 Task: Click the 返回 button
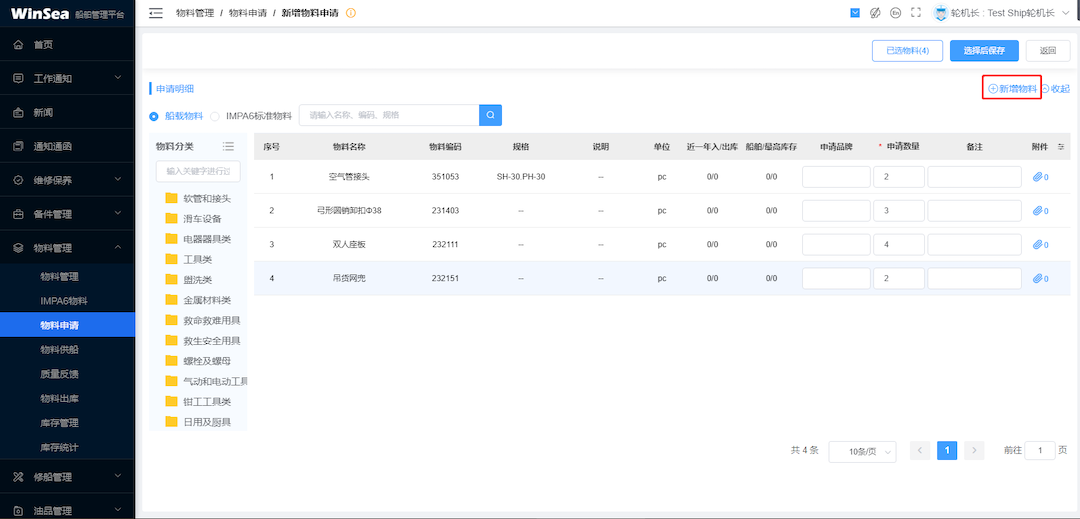1048,51
